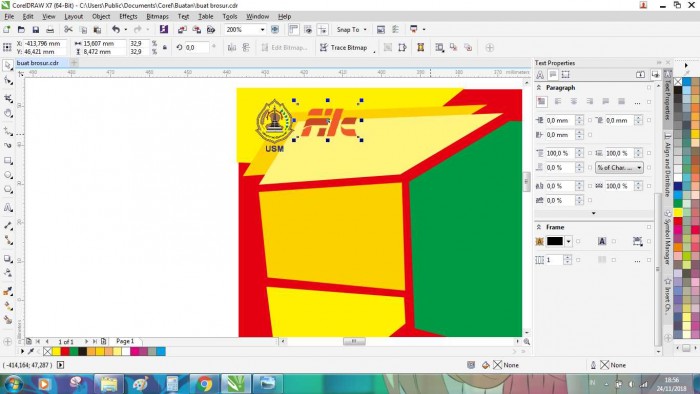The width and height of the screenshot is (700, 394).
Task: Select the Drop Shadow tool
Action: click(x=8, y=259)
